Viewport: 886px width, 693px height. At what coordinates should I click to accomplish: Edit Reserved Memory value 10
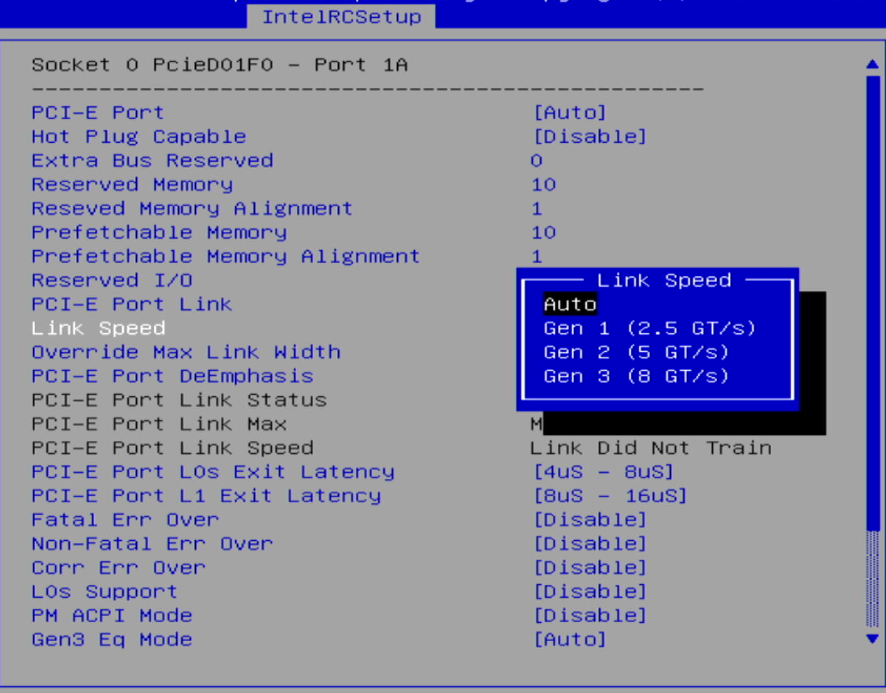click(543, 184)
